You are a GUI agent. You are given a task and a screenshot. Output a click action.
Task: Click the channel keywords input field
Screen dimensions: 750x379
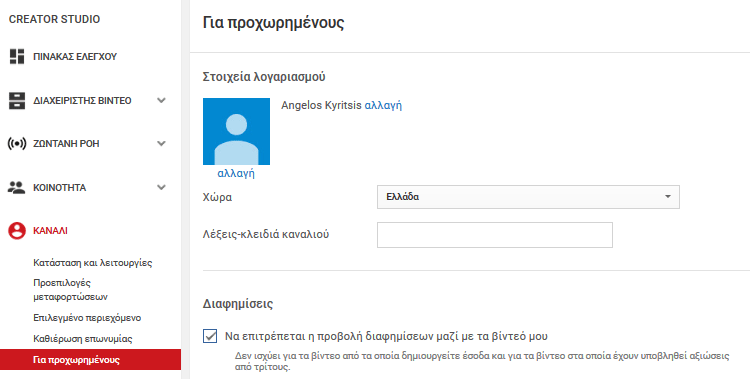[x=495, y=235]
